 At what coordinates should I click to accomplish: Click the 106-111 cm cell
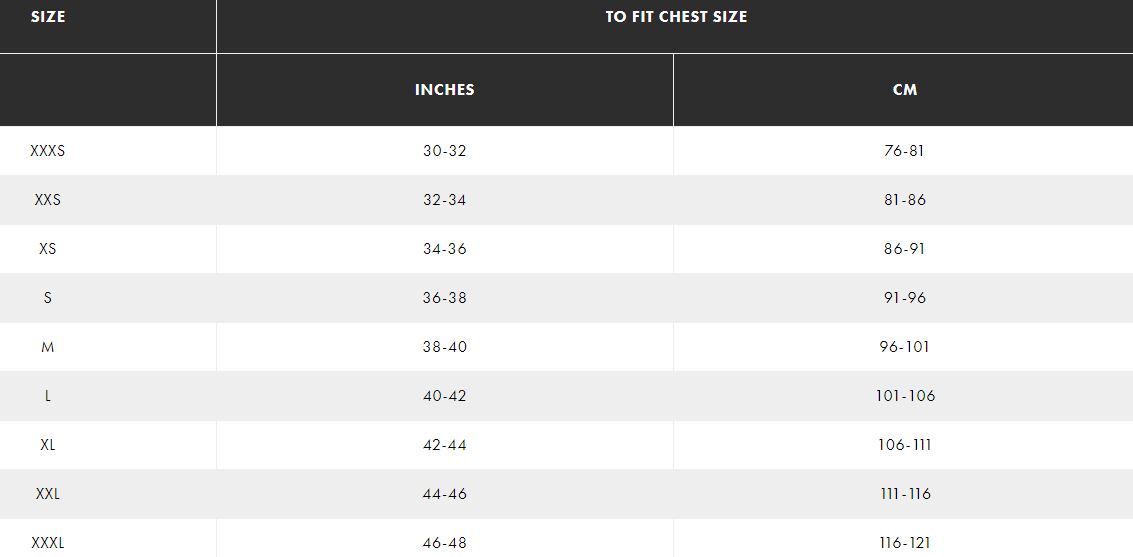pos(905,445)
